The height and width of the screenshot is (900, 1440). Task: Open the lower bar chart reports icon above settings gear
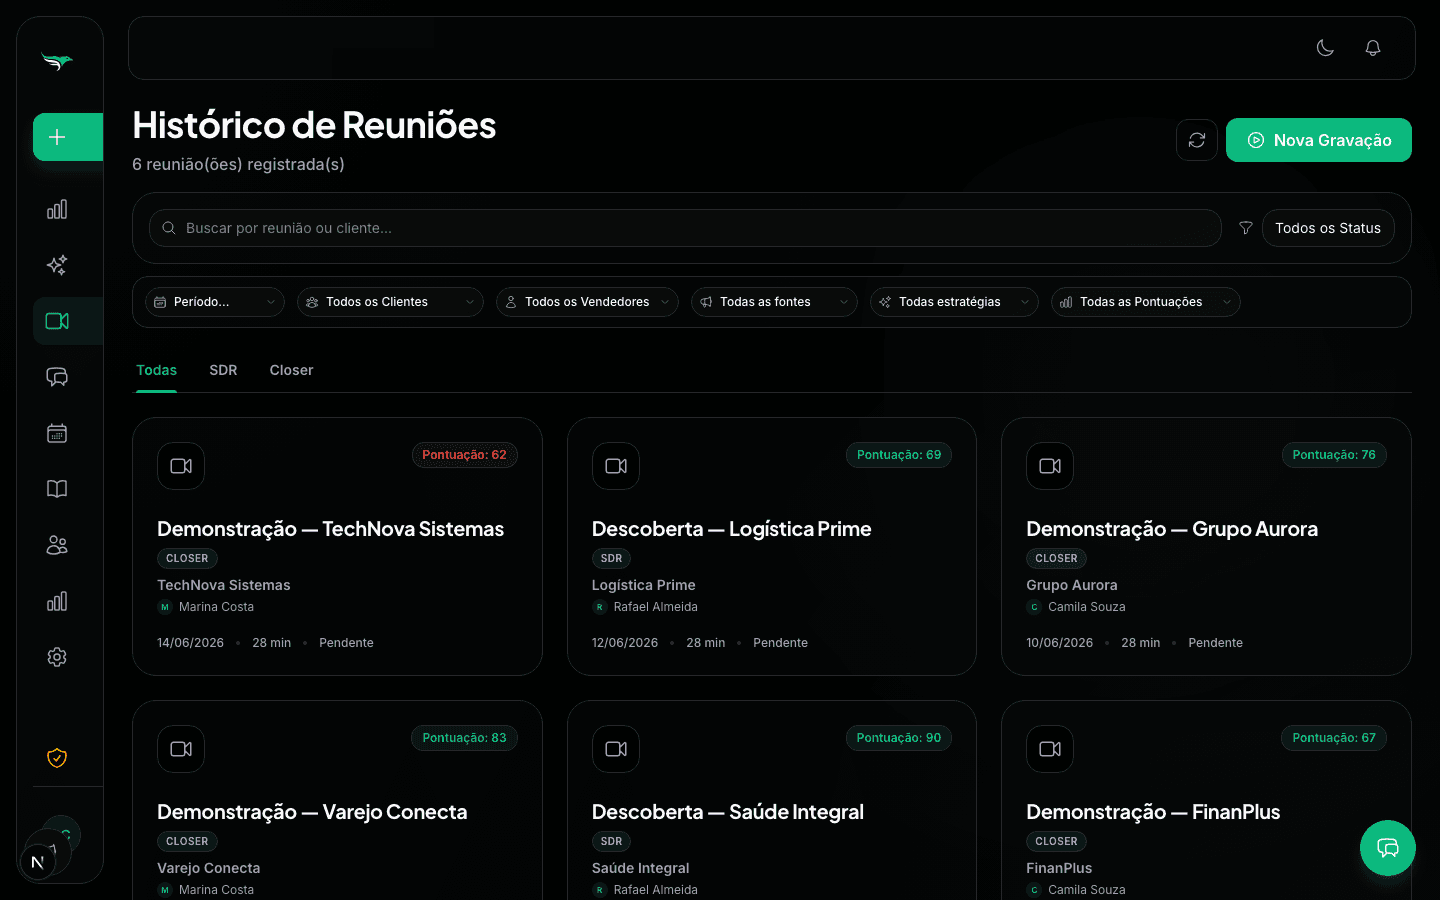point(57,601)
